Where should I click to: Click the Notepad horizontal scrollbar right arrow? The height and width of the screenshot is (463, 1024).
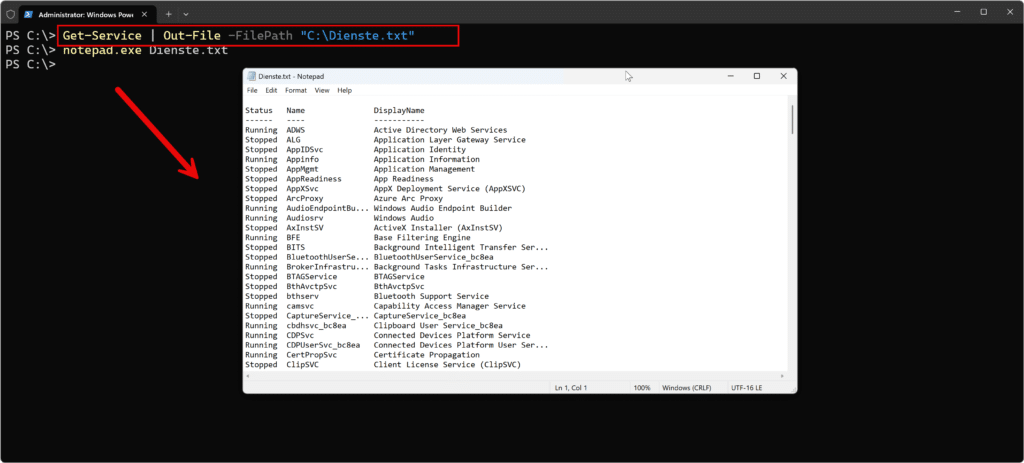click(782, 376)
